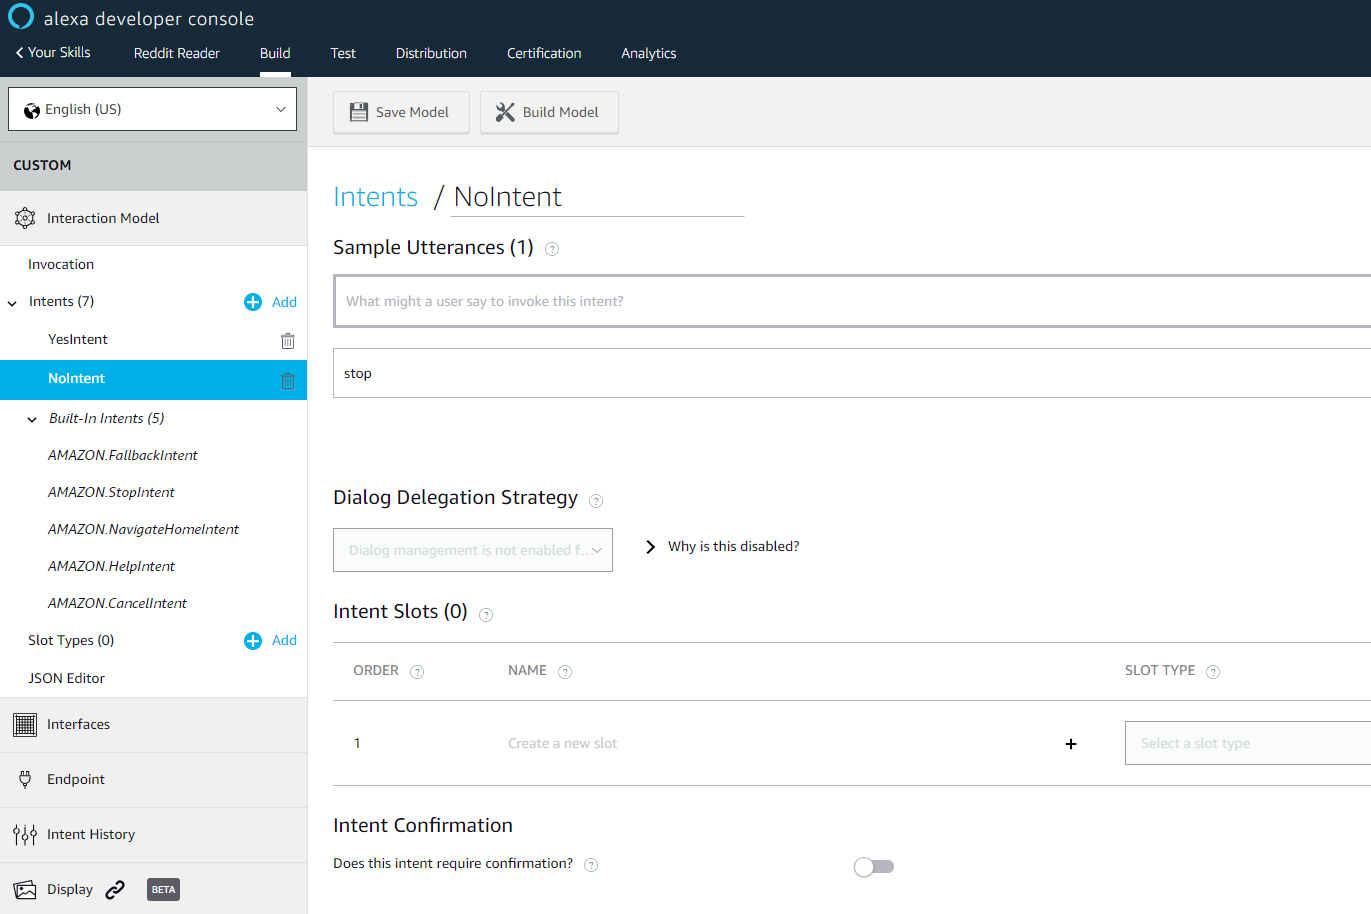
Task: Collapse the Intents tree section
Action: tap(12, 302)
